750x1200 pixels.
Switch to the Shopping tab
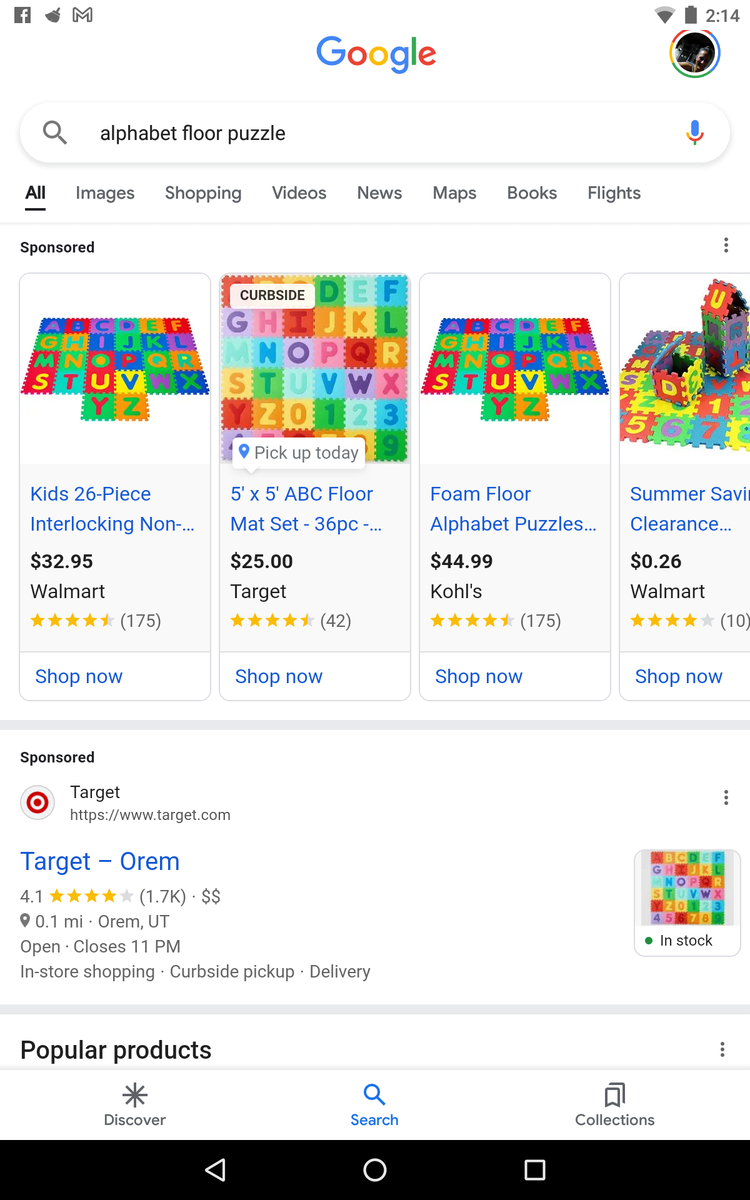pos(203,193)
